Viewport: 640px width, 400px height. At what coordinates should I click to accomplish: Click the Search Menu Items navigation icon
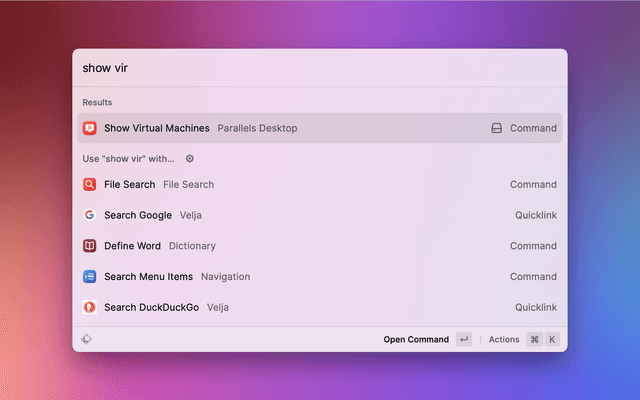(90, 277)
